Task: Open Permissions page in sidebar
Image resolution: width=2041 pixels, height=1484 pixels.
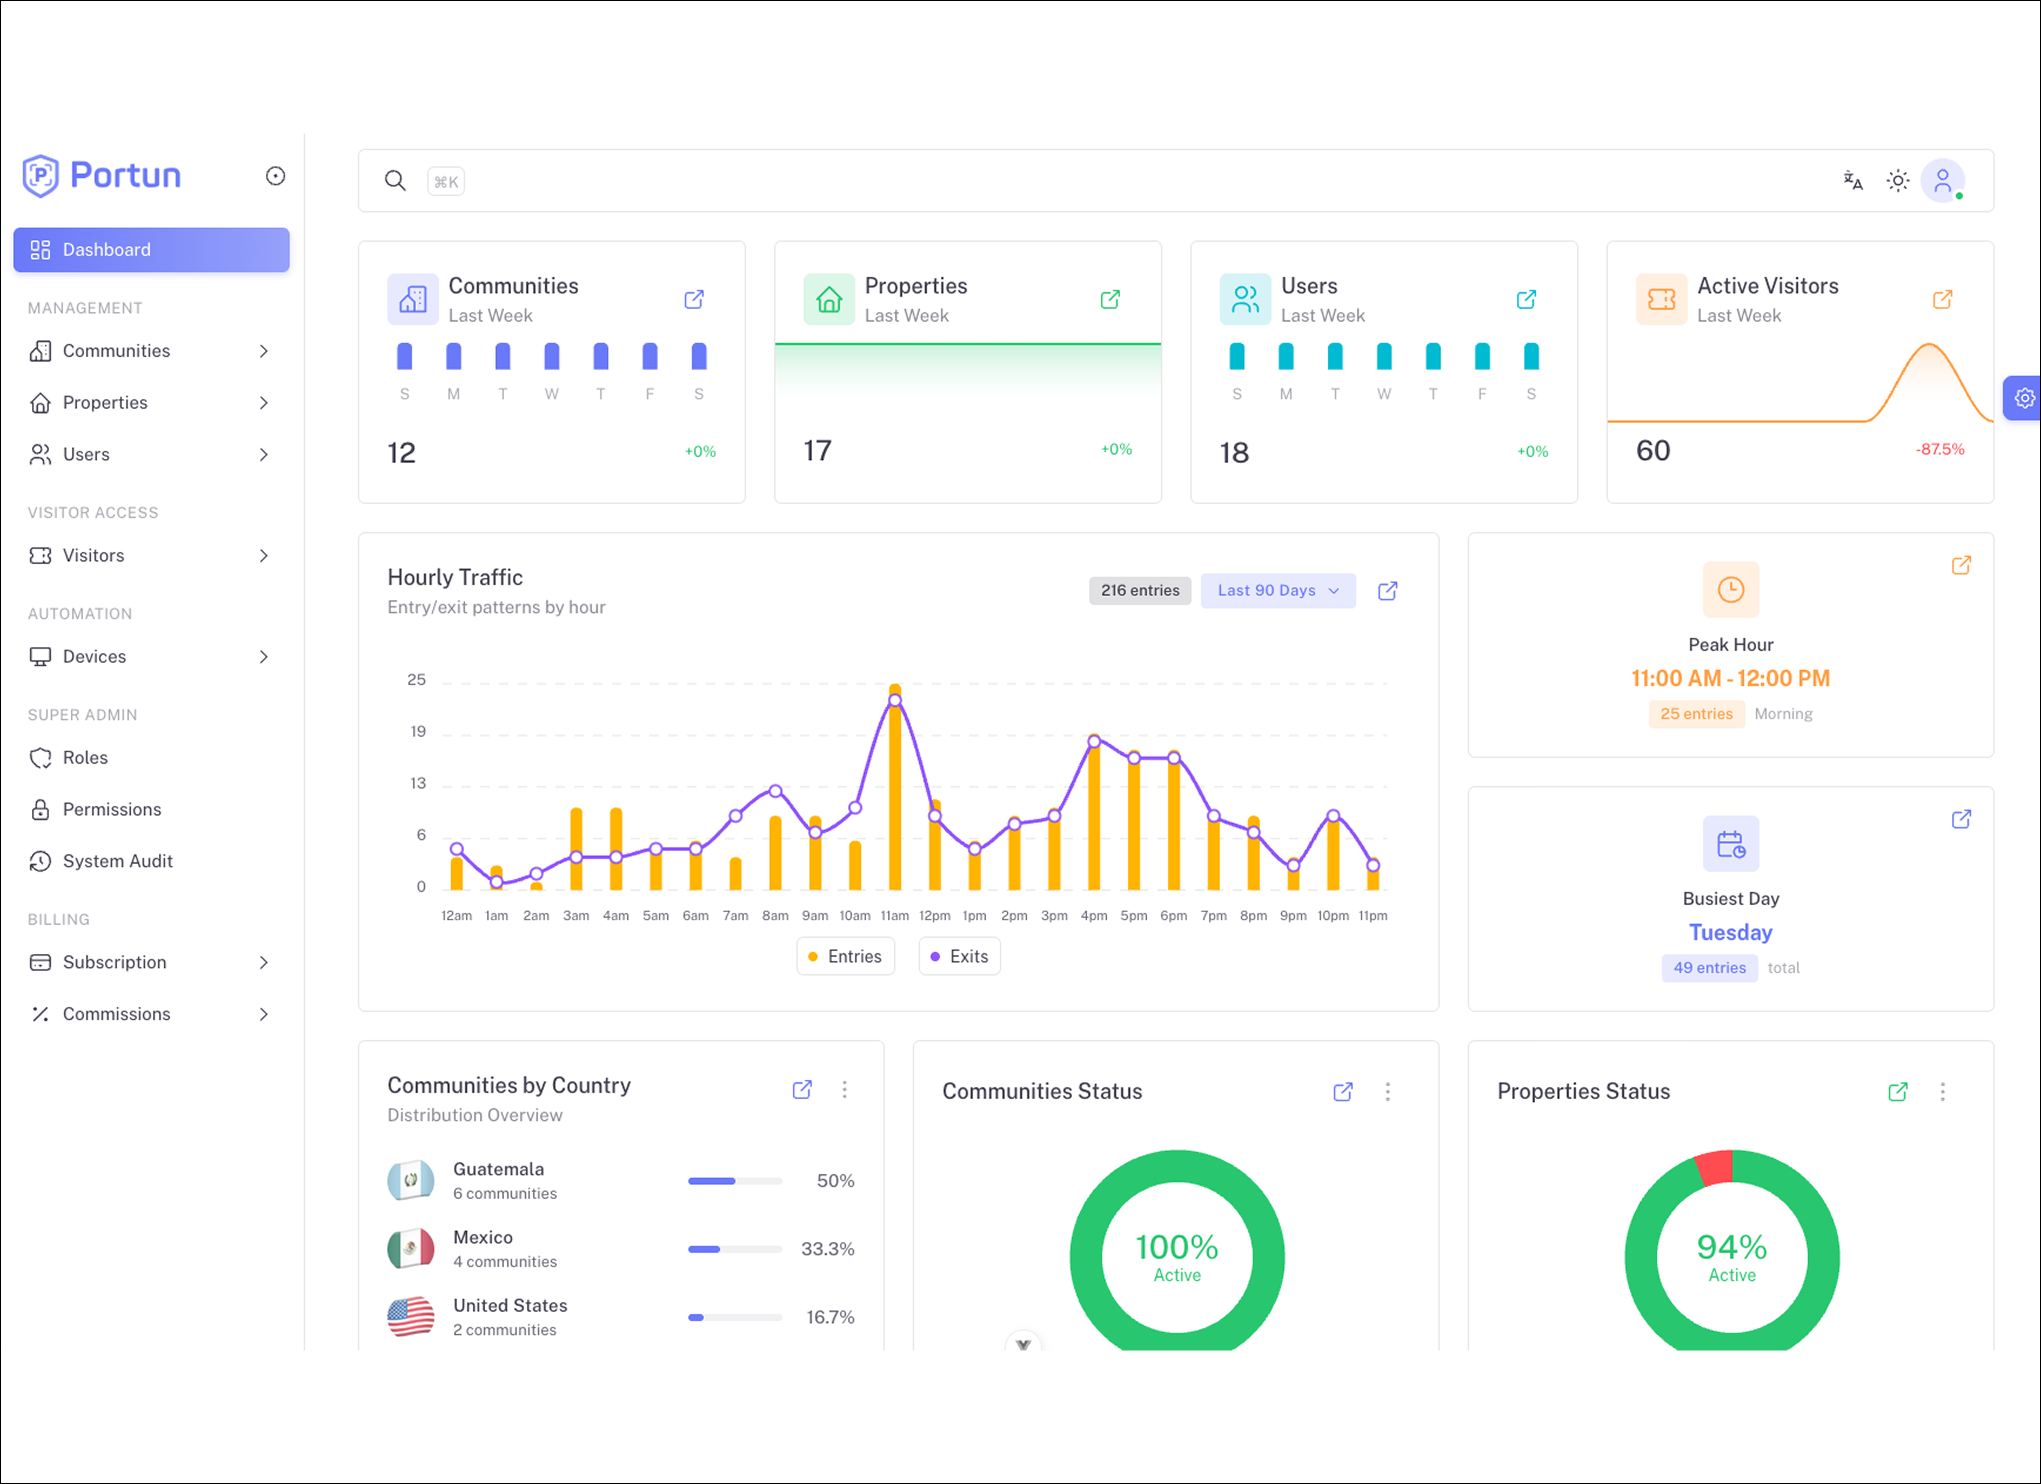Action: tap(151, 810)
